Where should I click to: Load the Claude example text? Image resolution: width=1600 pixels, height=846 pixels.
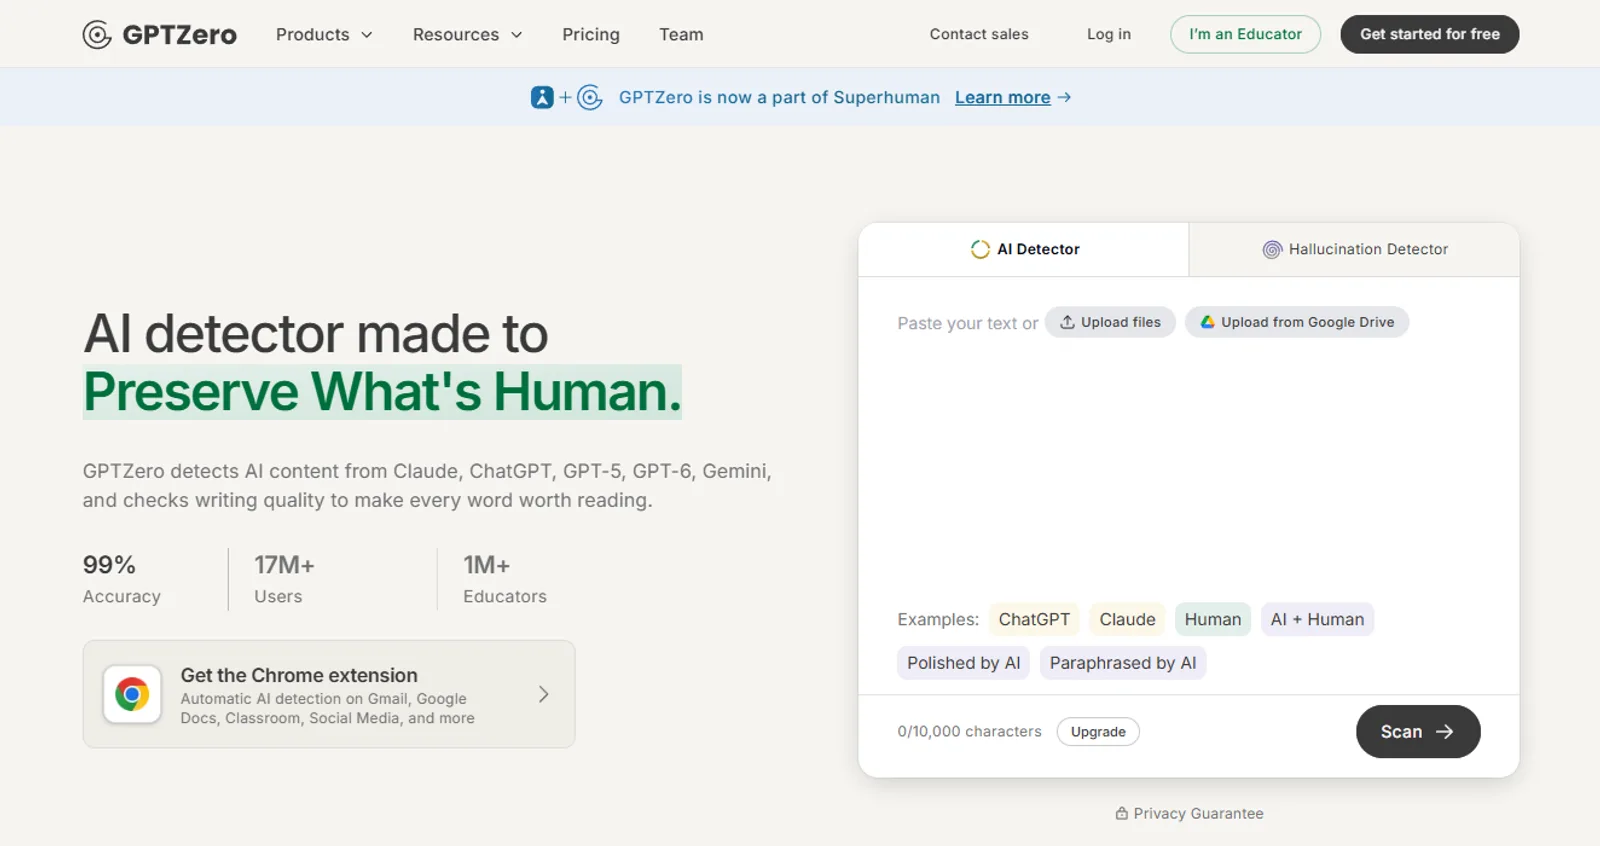pyautogui.click(x=1127, y=619)
